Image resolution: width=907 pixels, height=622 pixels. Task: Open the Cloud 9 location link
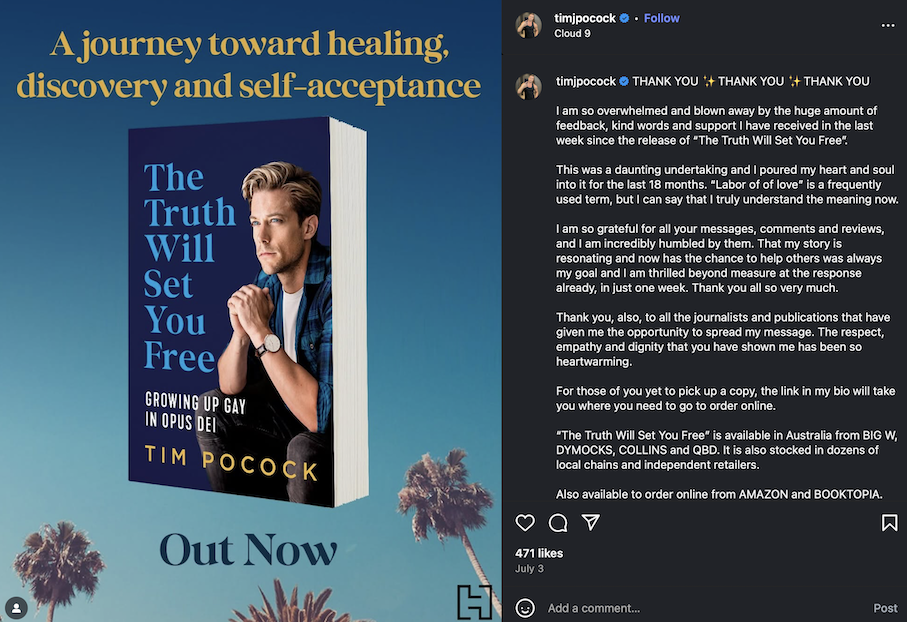572,34
